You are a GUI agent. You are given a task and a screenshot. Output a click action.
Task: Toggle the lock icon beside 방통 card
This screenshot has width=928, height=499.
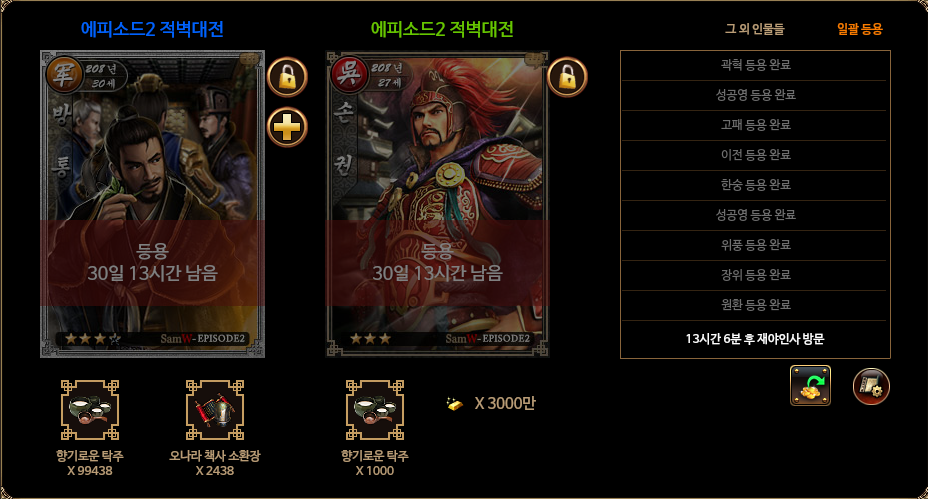[287, 77]
